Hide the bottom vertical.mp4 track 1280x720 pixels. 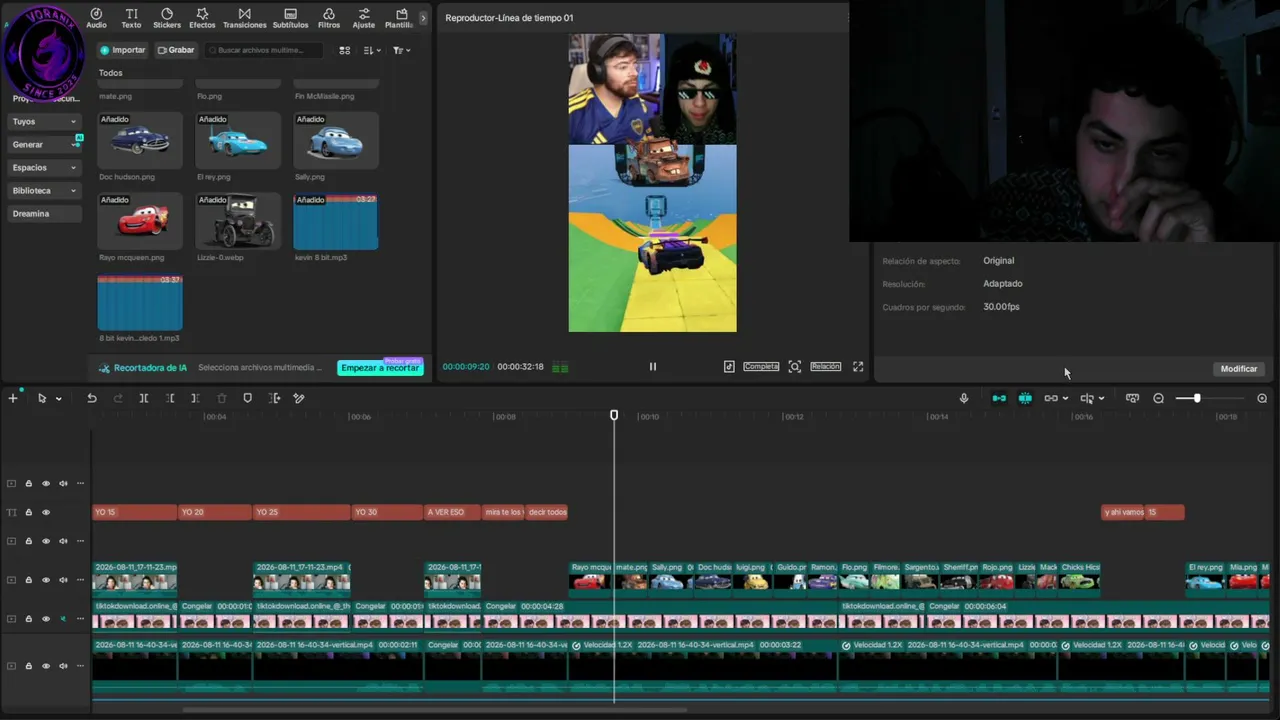tap(46, 666)
